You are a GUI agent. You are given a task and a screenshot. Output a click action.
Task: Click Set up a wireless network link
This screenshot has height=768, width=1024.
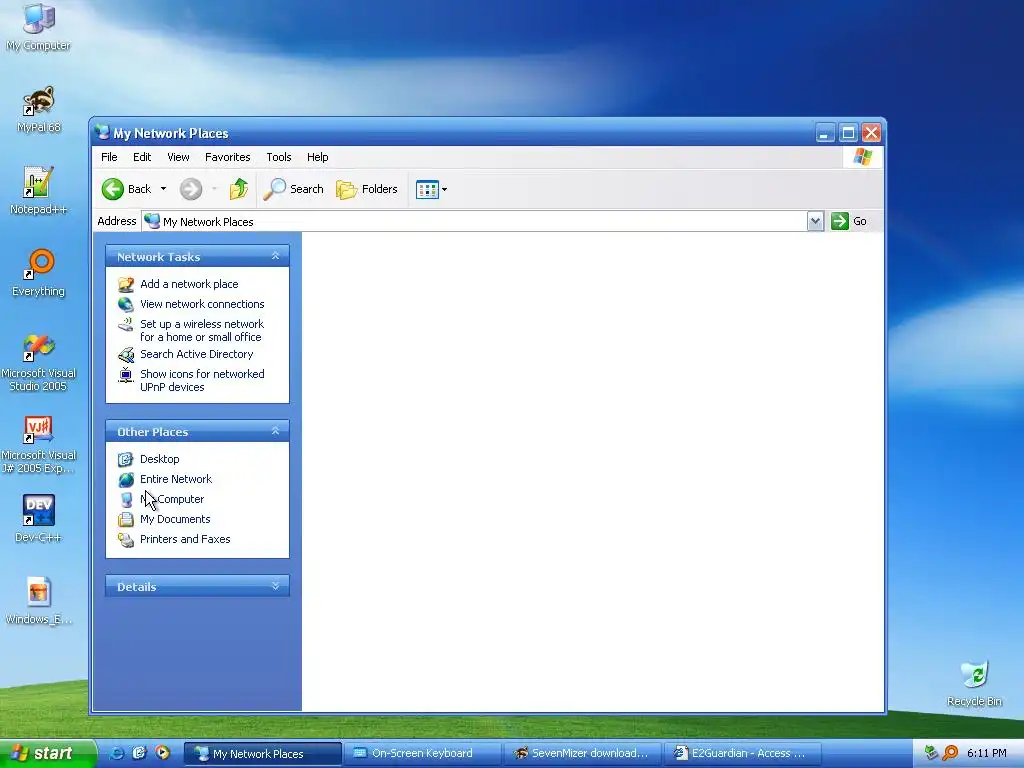point(202,330)
